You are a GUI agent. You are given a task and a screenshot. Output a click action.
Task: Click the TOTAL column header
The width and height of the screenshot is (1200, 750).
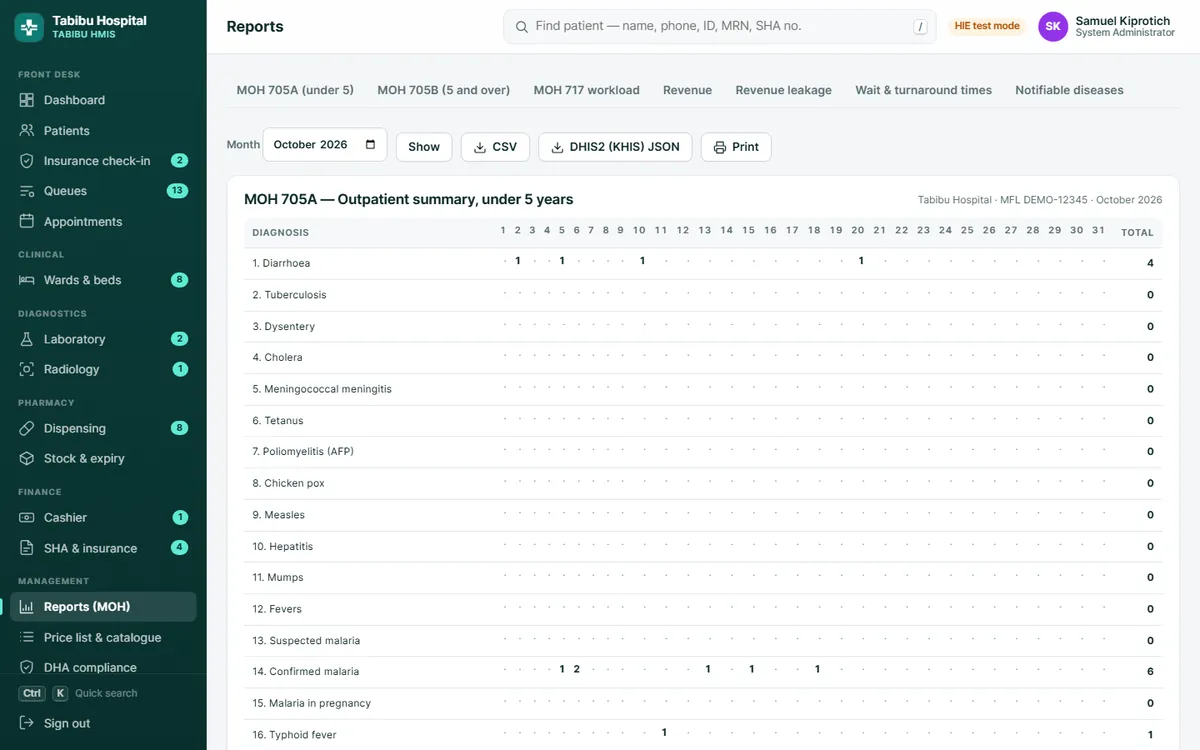tap(1137, 232)
